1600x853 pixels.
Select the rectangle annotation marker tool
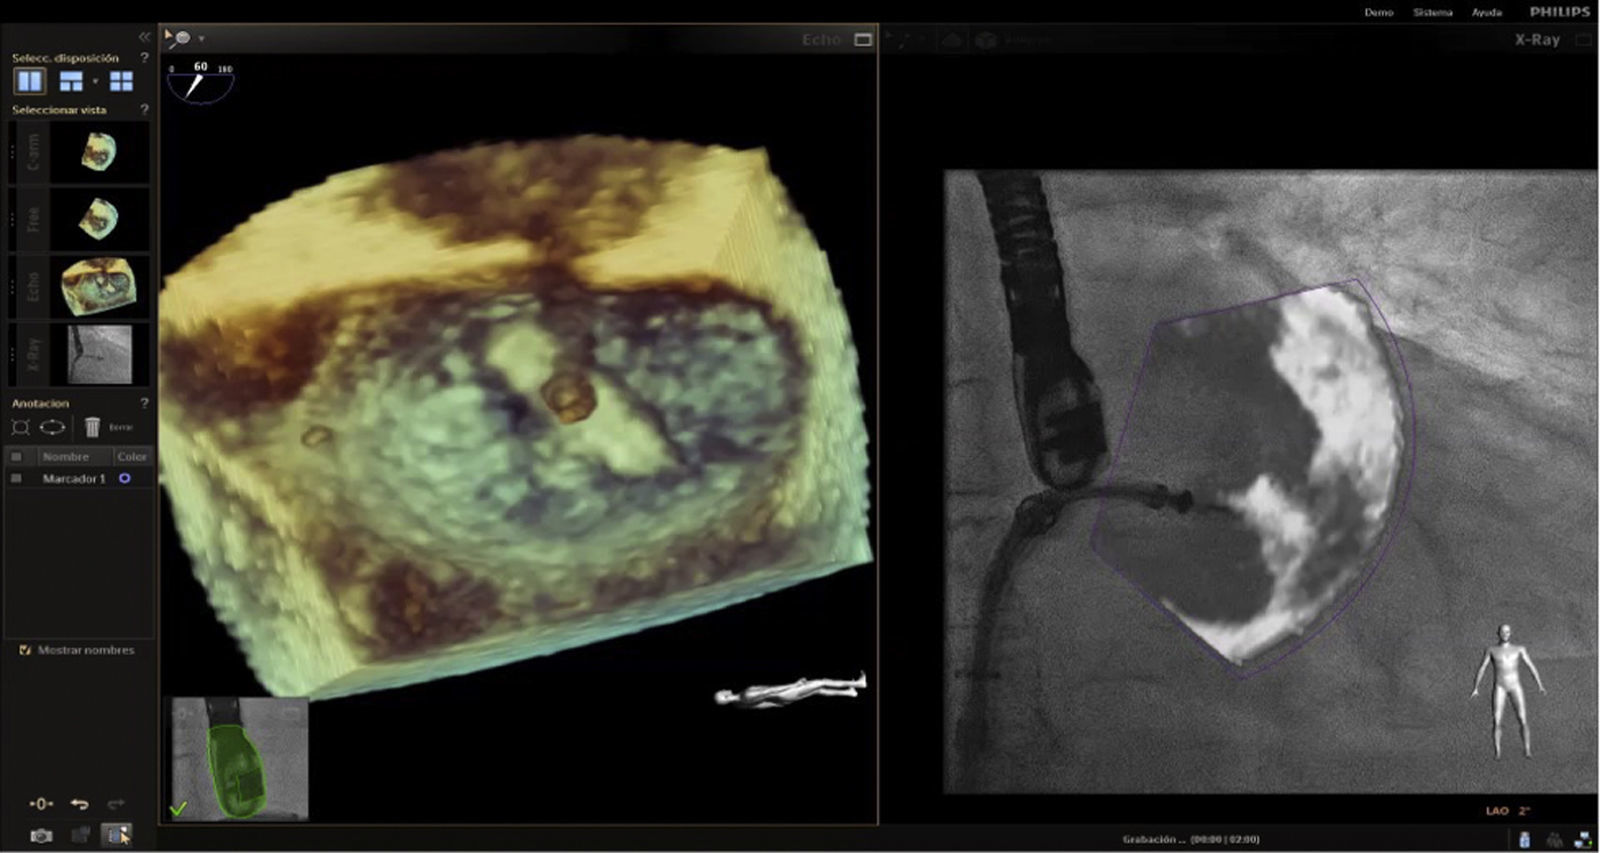[20, 428]
